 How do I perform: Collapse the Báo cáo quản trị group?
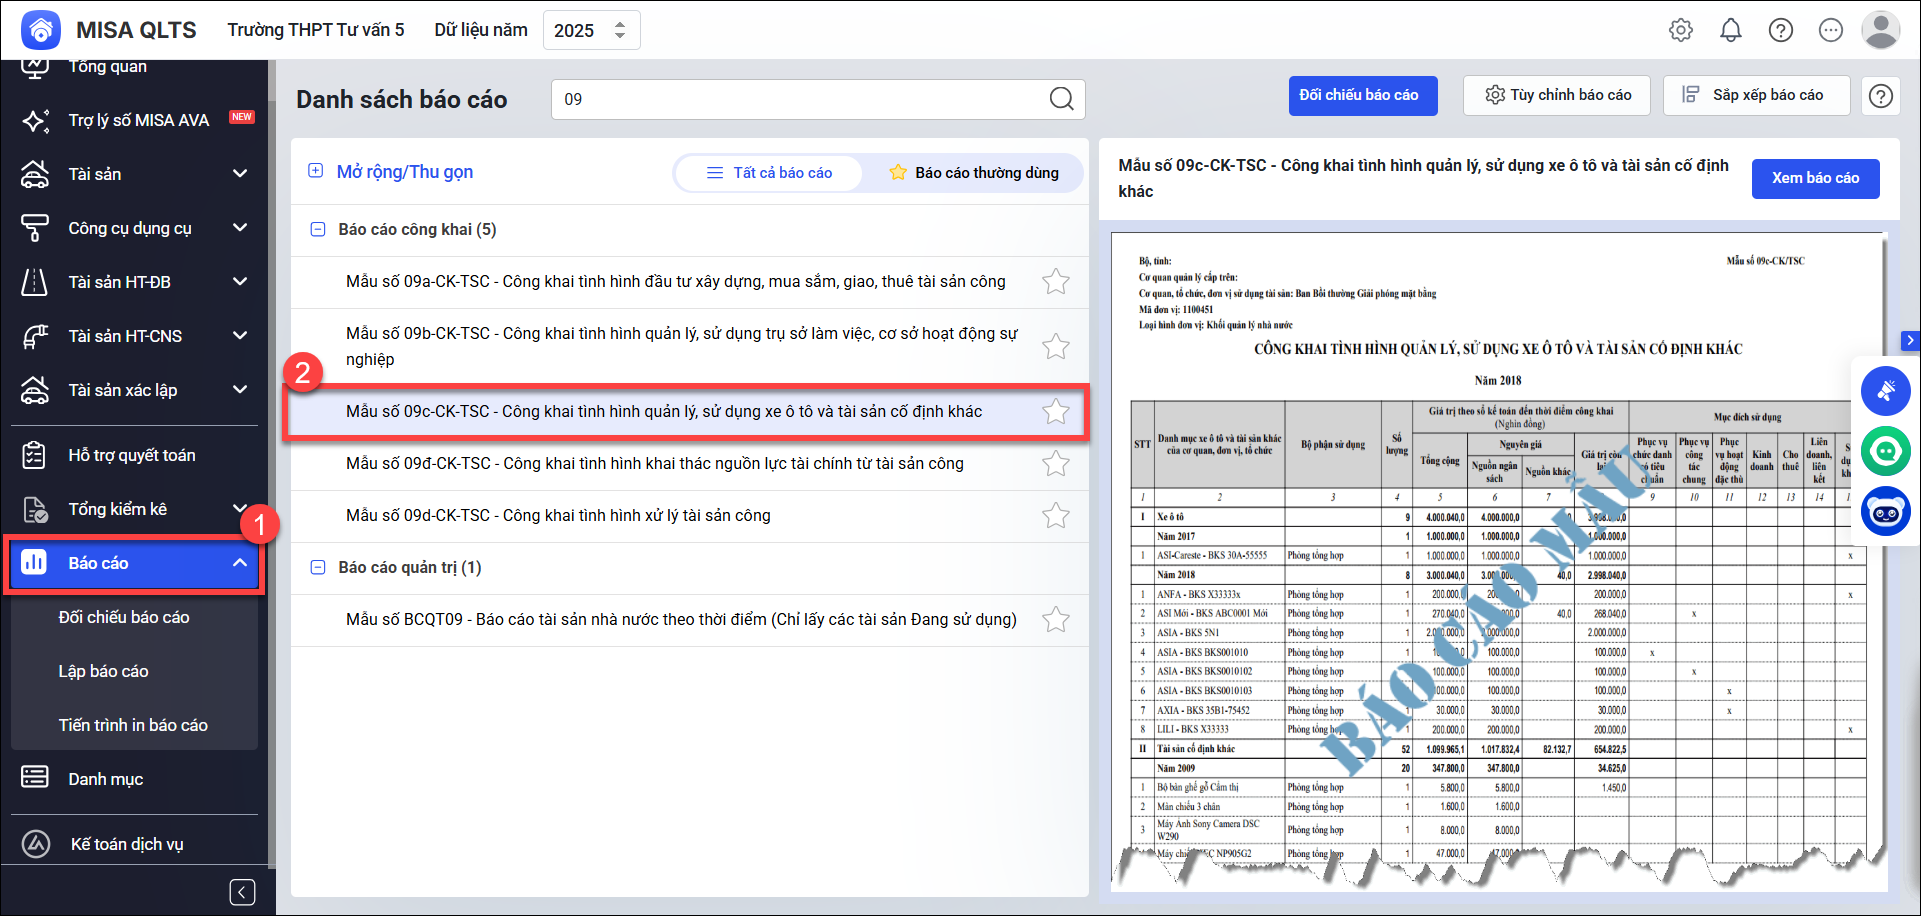(x=318, y=568)
